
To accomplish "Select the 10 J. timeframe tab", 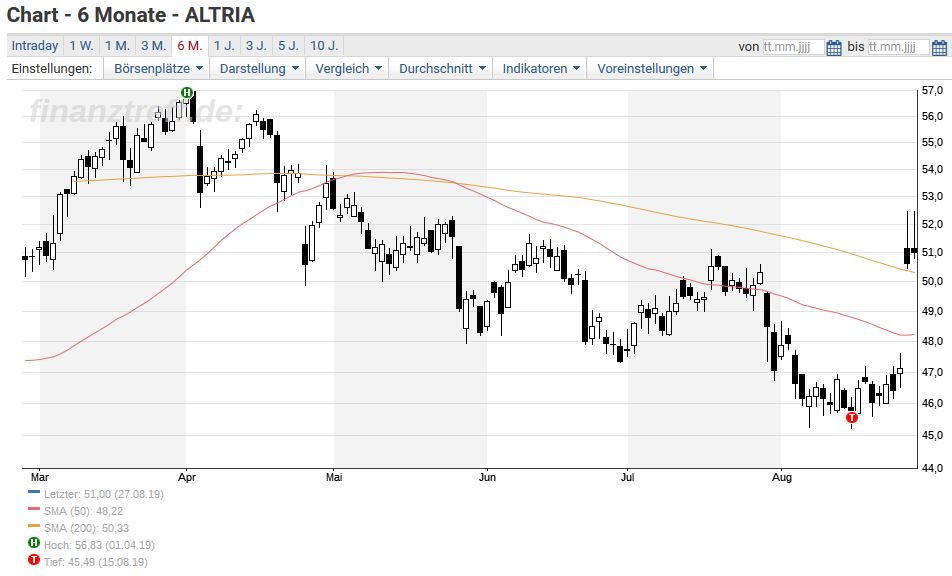I will click(x=324, y=46).
